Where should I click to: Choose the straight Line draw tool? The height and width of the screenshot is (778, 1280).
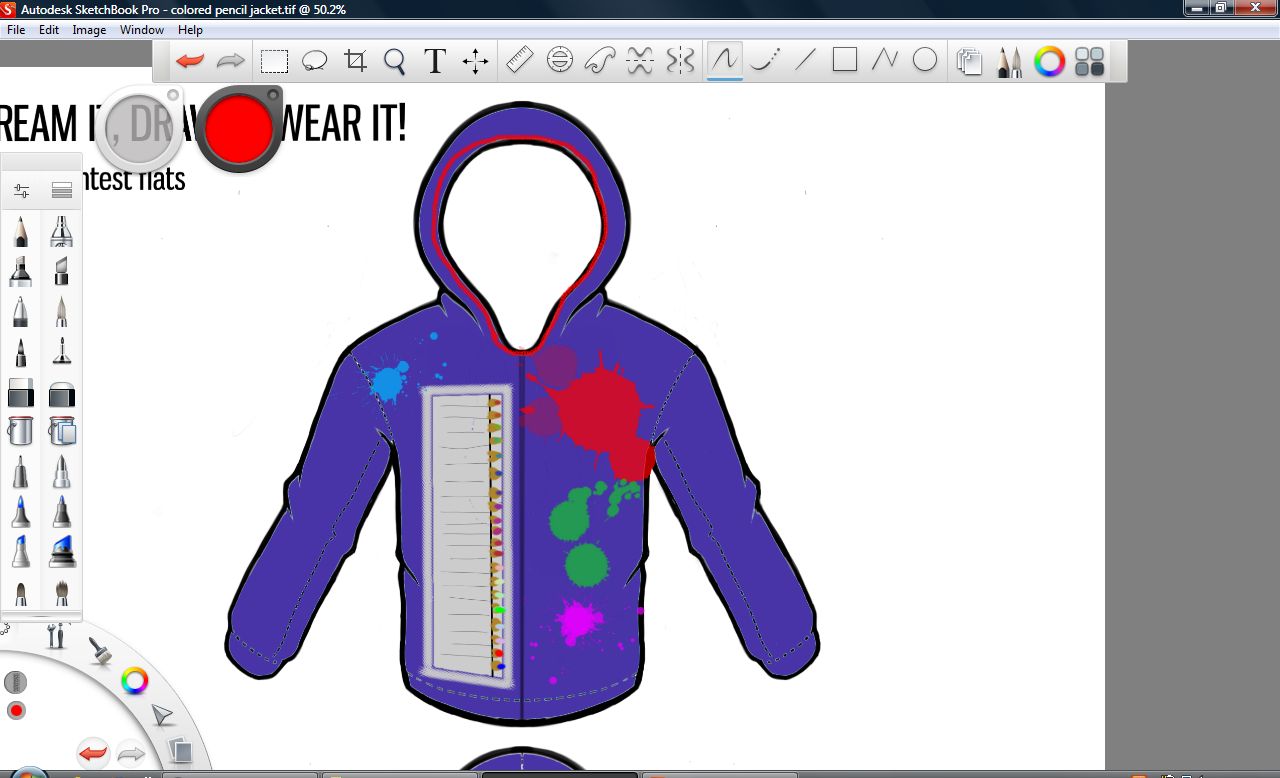[x=805, y=61]
